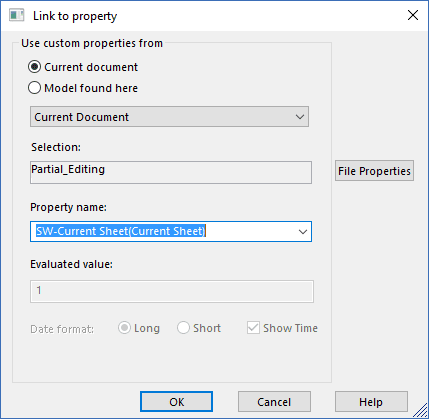Open the Current Document source combo box
Viewport: 429px width, 419px height.
point(169,117)
